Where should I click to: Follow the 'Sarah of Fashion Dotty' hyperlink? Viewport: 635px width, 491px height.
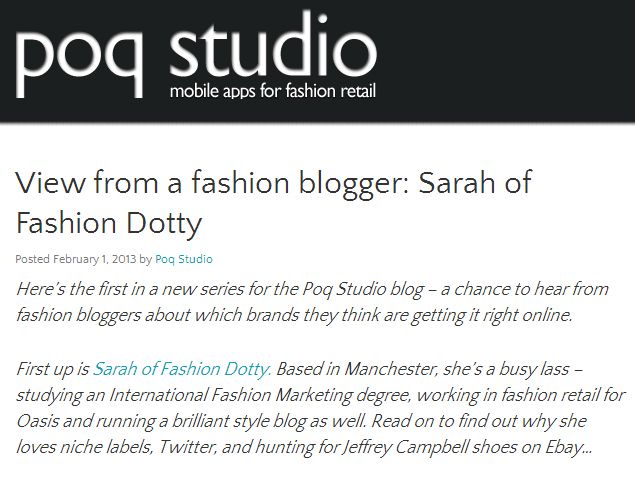(x=182, y=369)
